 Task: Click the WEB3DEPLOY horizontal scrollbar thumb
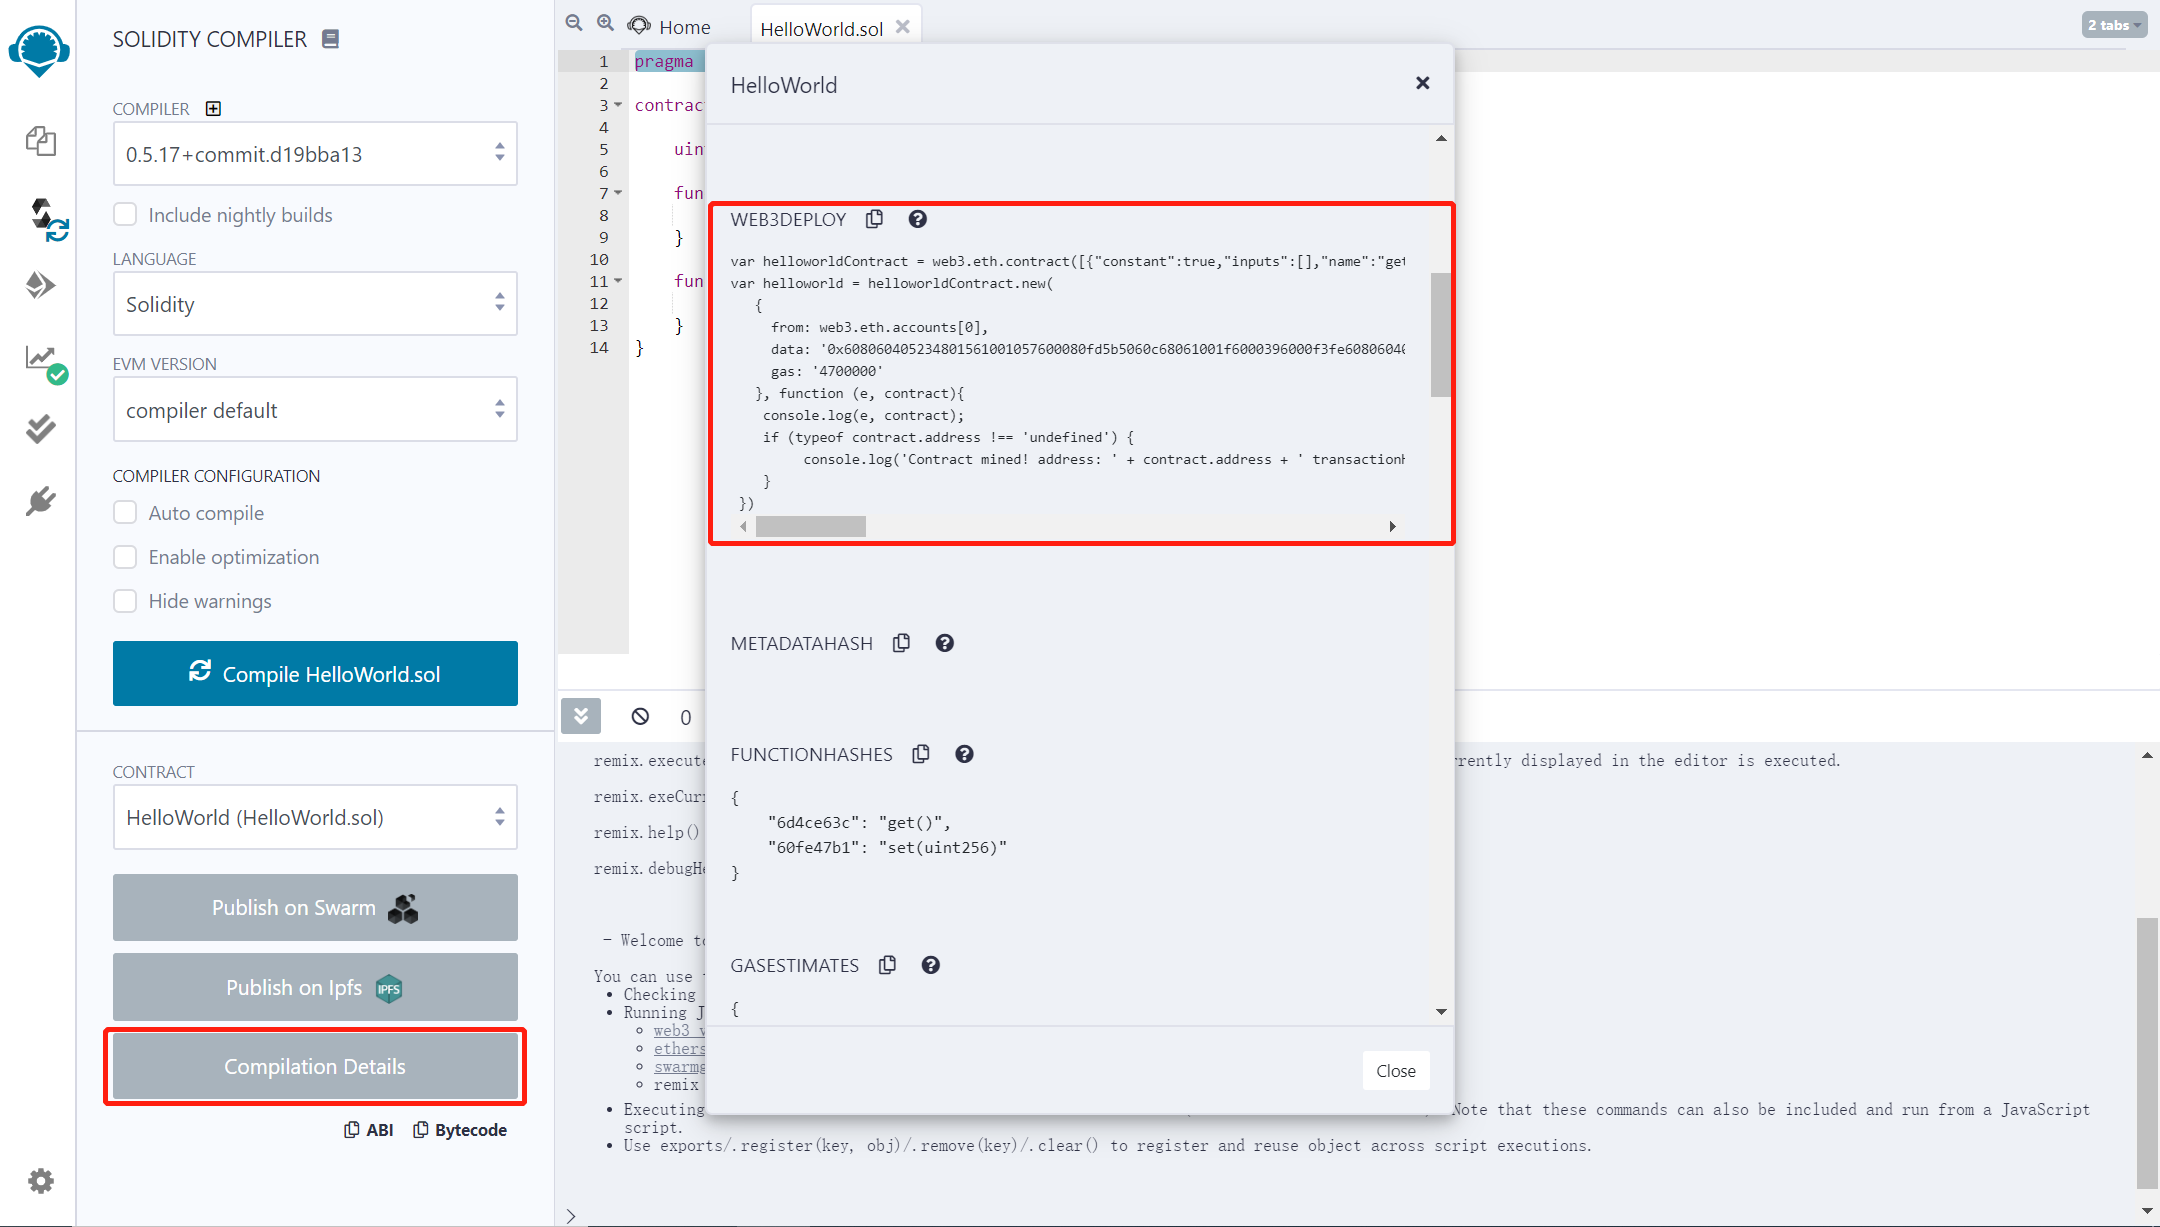810,526
